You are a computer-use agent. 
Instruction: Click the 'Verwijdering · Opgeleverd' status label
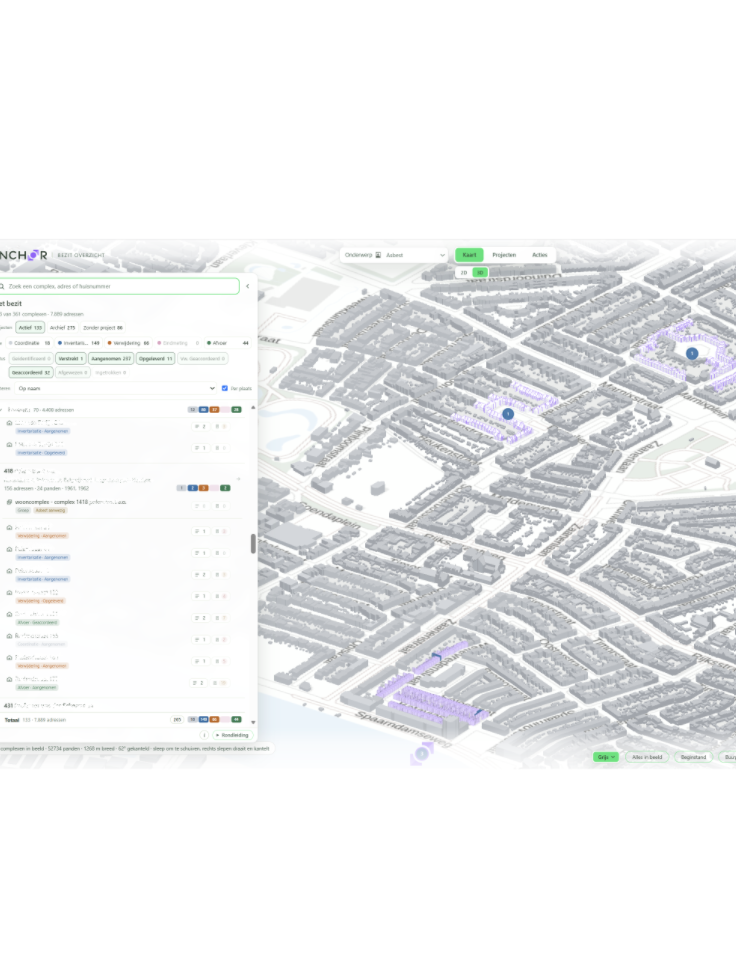(40, 601)
